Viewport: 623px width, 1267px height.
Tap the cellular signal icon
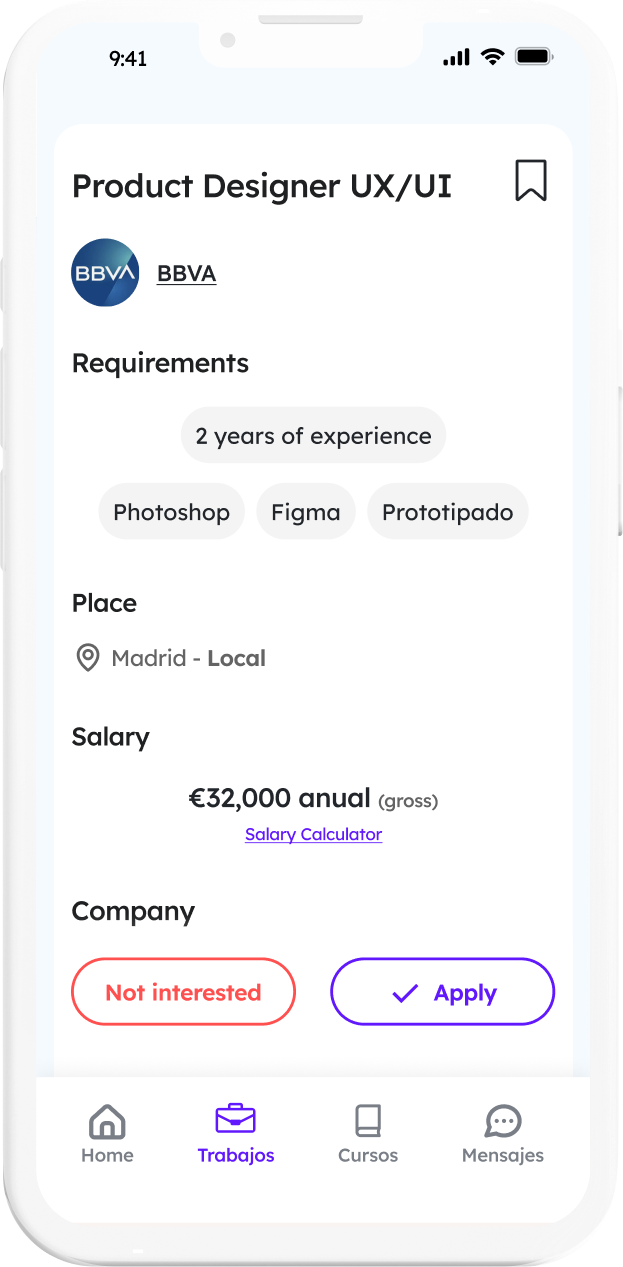click(x=456, y=57)
